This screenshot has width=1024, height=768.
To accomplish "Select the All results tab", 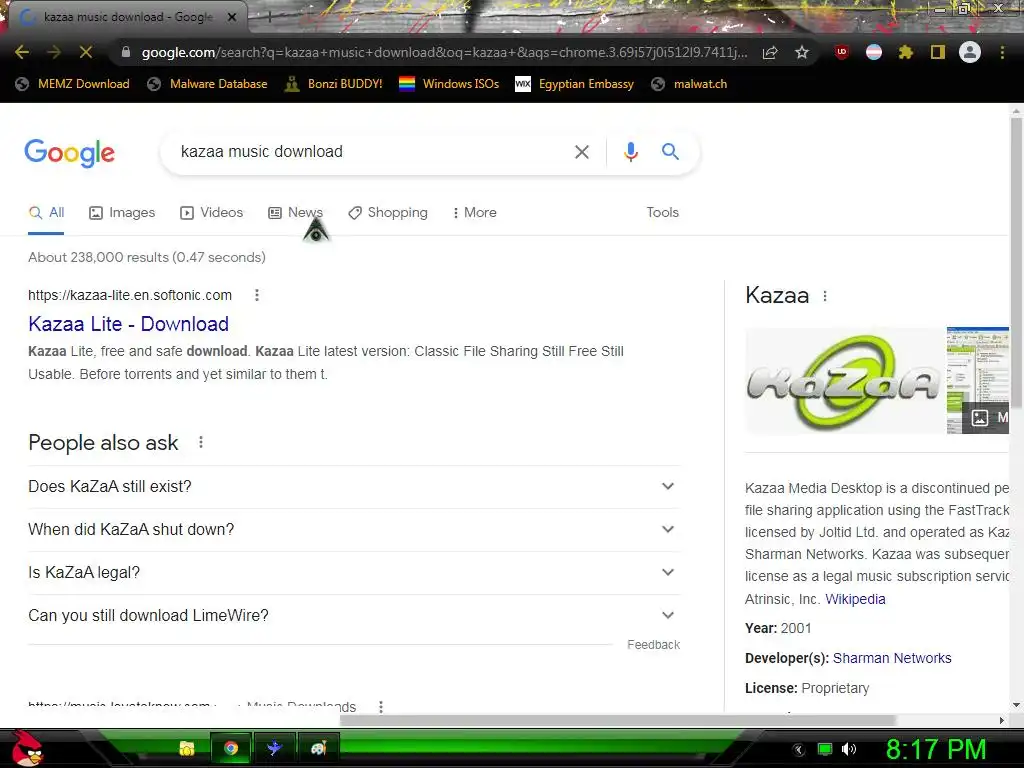I will 46,212.
